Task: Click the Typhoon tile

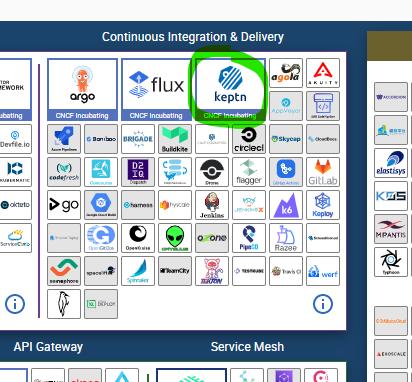Action: tap(391, 262)
